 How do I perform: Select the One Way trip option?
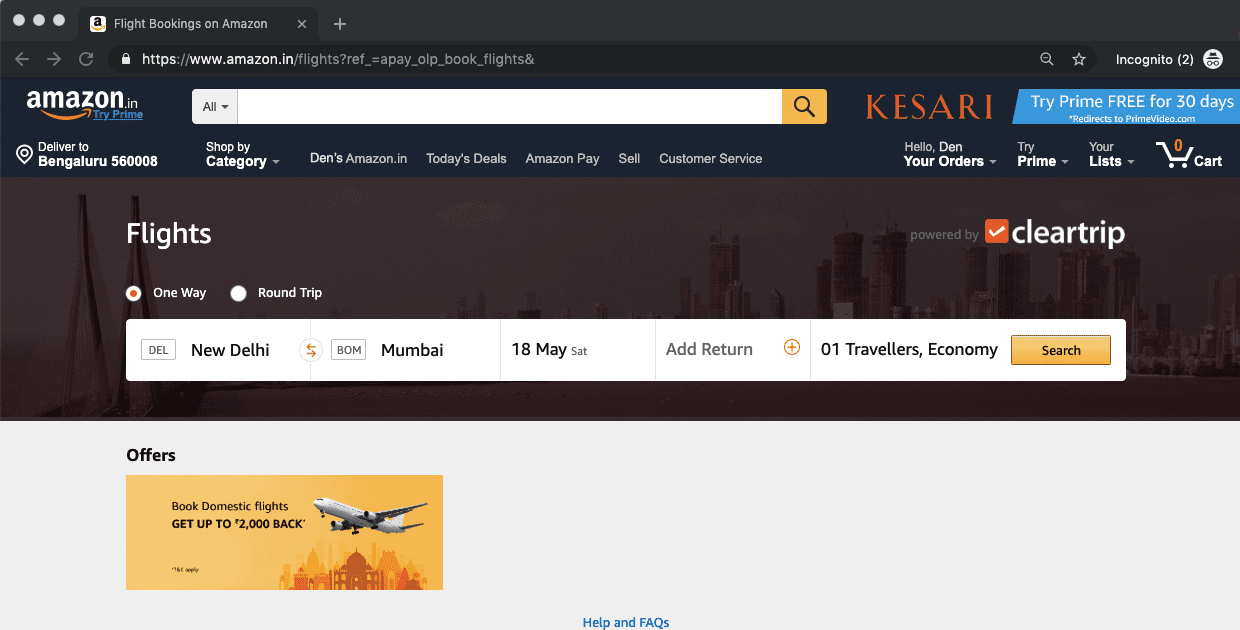[x=133, y=293]
